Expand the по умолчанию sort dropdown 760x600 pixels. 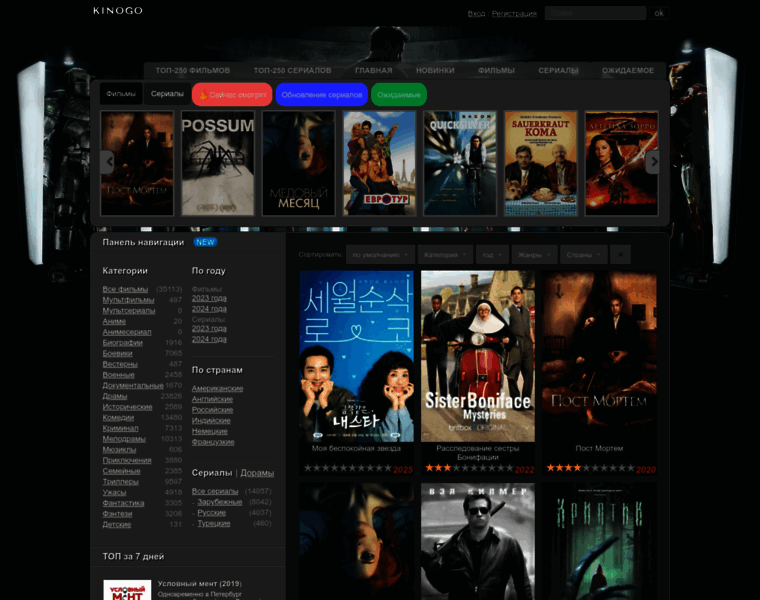(x=380, y=254)
